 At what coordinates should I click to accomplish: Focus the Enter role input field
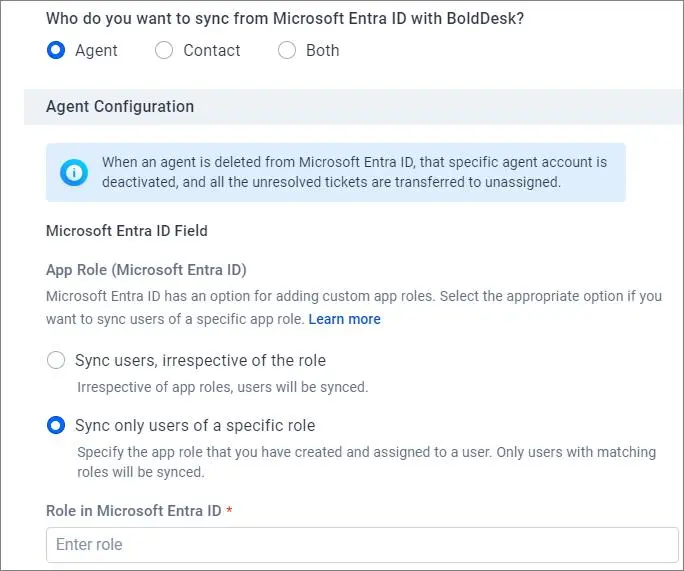click(362, 545)
